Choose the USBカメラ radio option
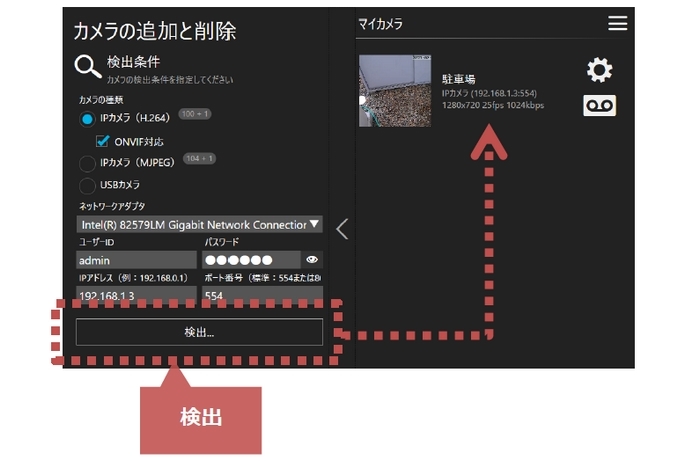Viewport: 700px width, 461px height. pyautogui.click(x=87, y=185)
